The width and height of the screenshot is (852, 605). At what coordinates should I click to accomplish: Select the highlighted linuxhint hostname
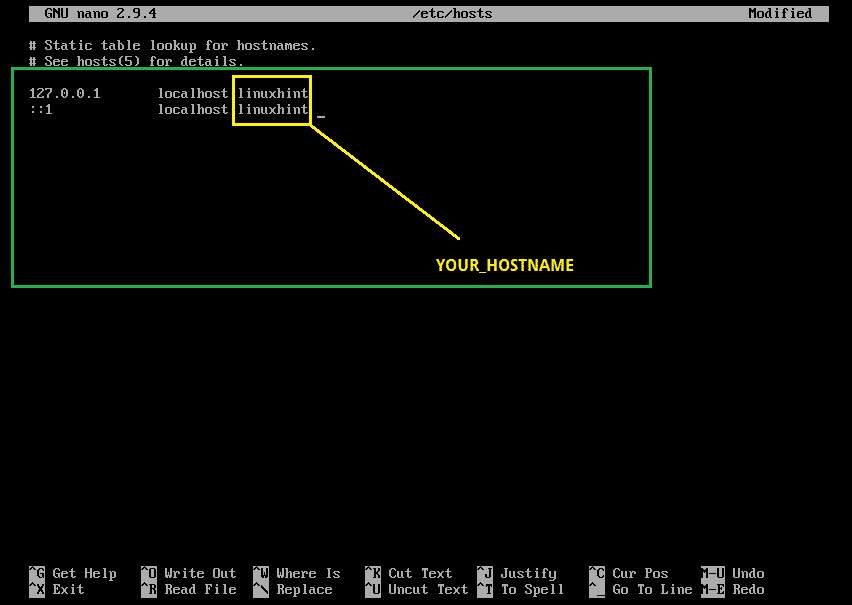pos(271,93)
